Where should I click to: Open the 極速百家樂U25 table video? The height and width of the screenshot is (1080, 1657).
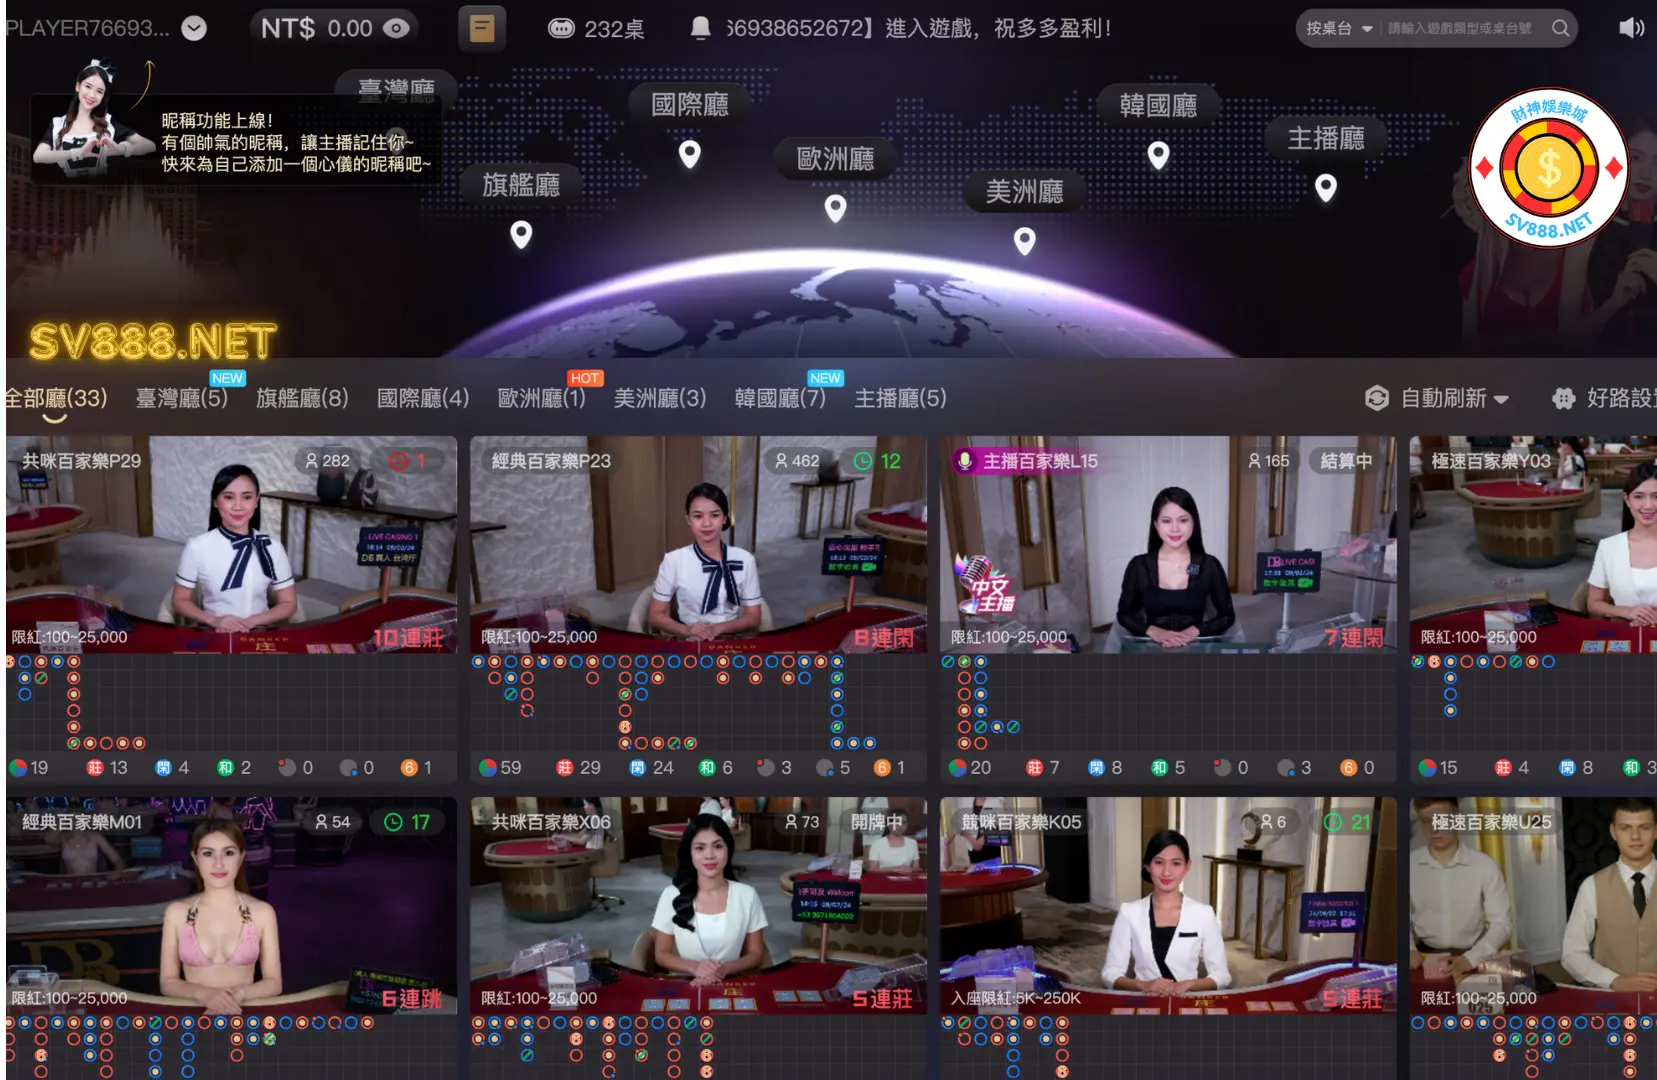(1533, 906)
